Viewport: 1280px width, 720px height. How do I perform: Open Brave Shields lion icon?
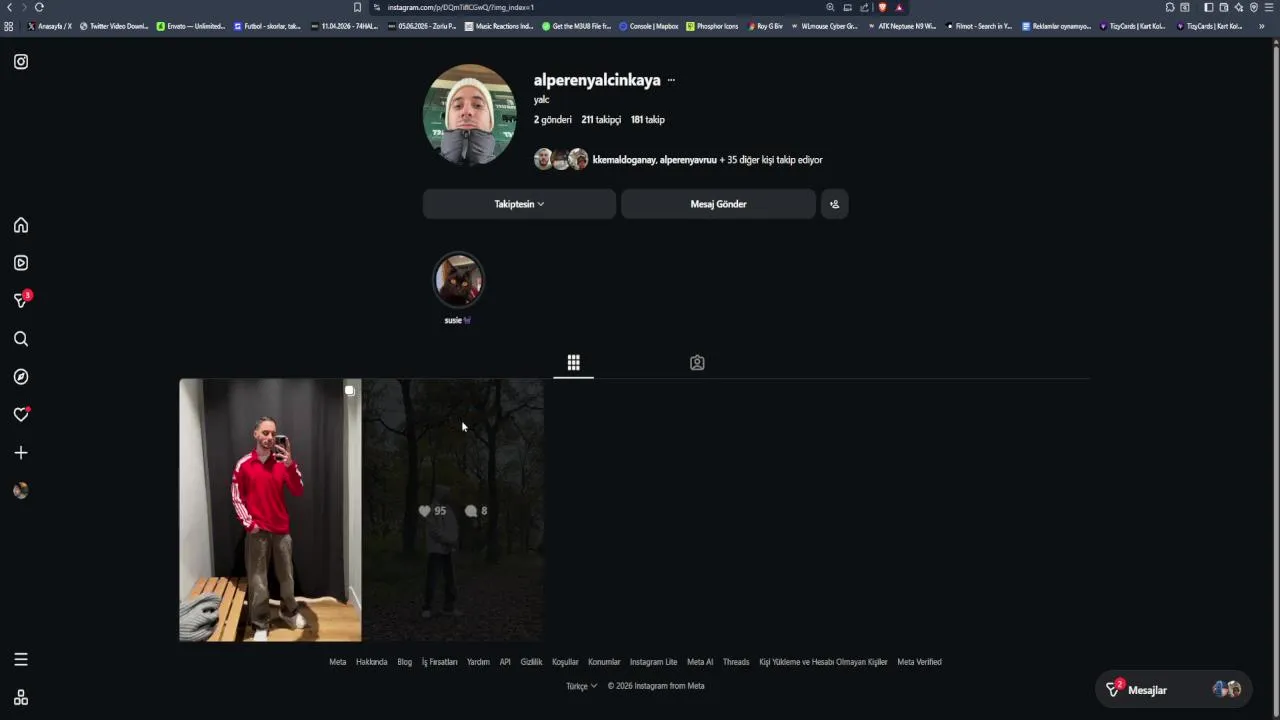coord(882,7)
